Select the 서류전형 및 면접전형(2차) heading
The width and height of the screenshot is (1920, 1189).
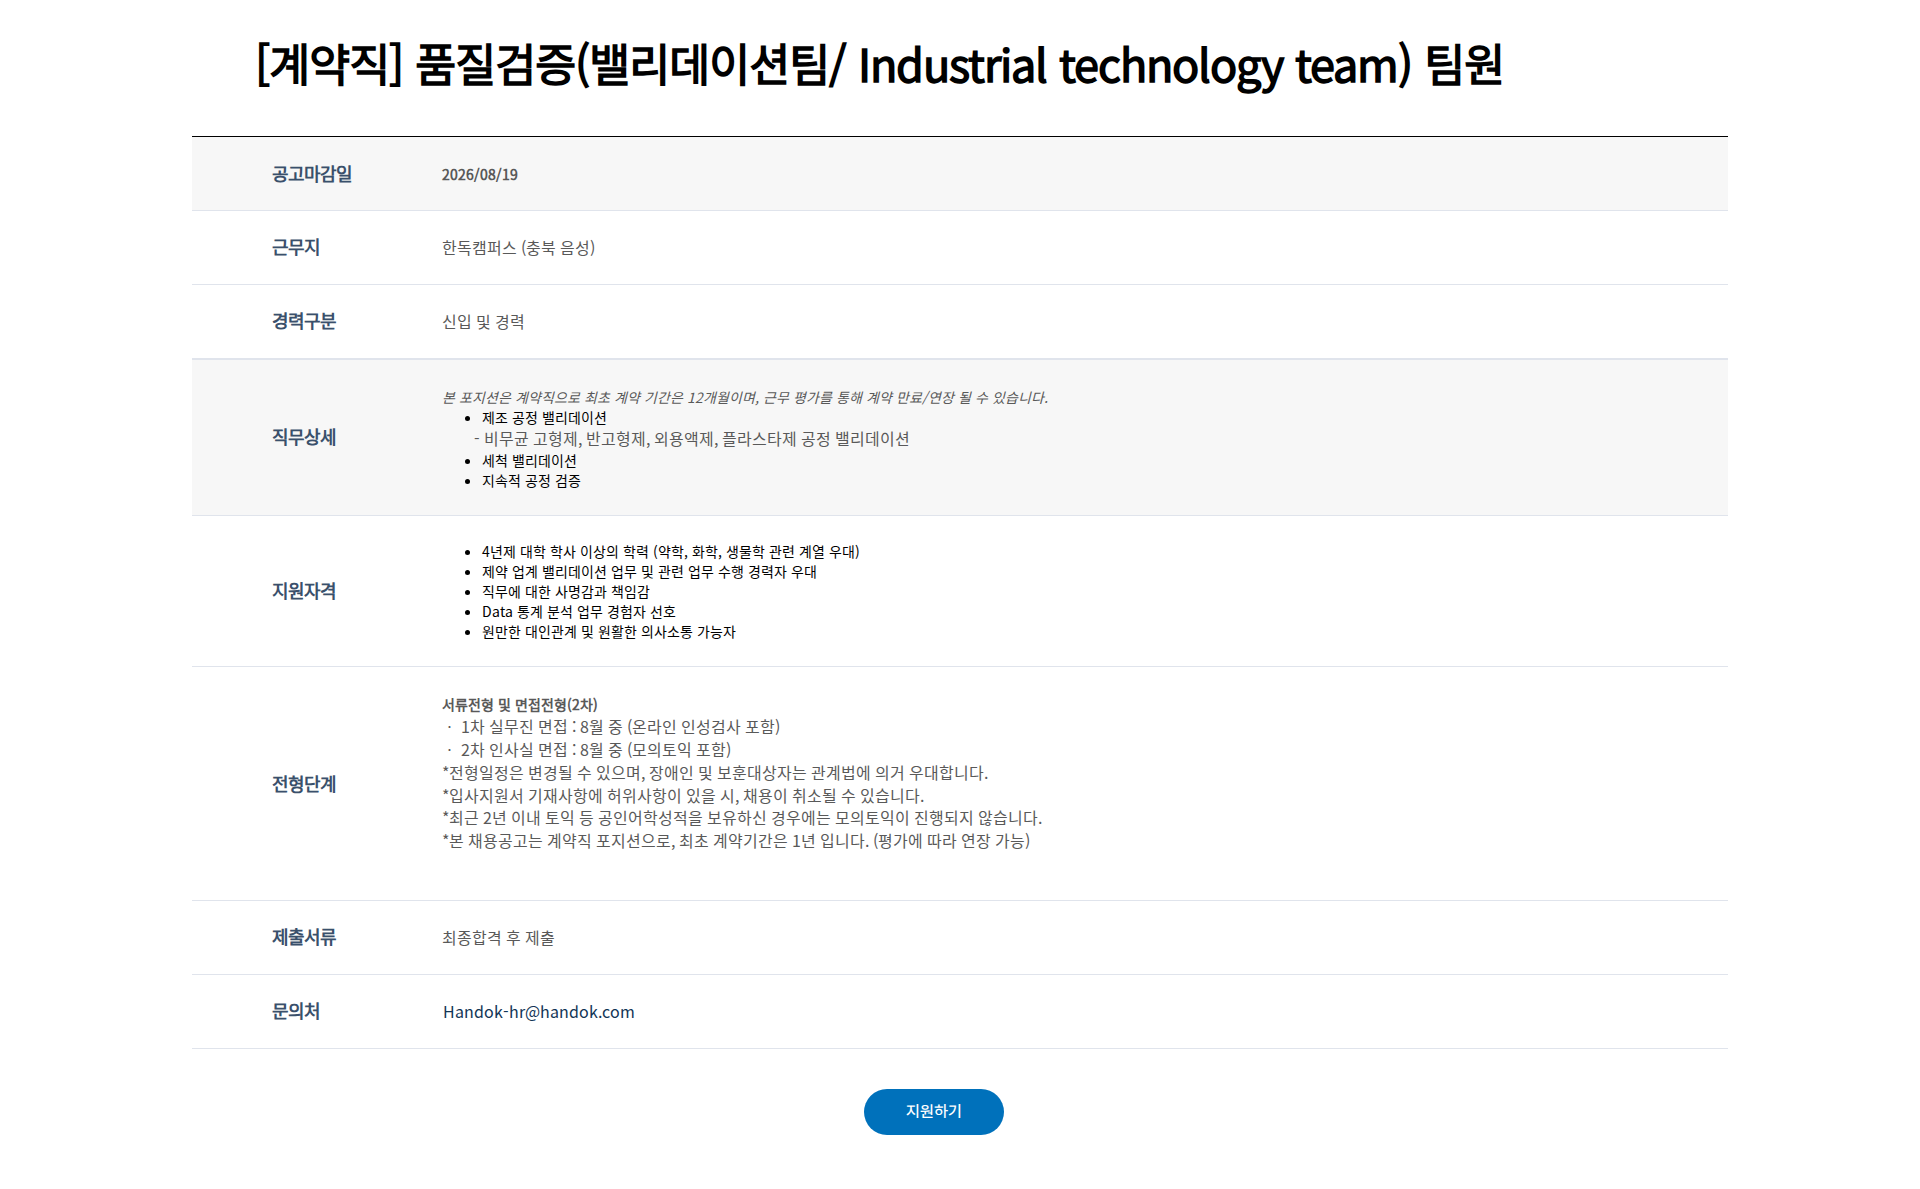tap(519, 705)
